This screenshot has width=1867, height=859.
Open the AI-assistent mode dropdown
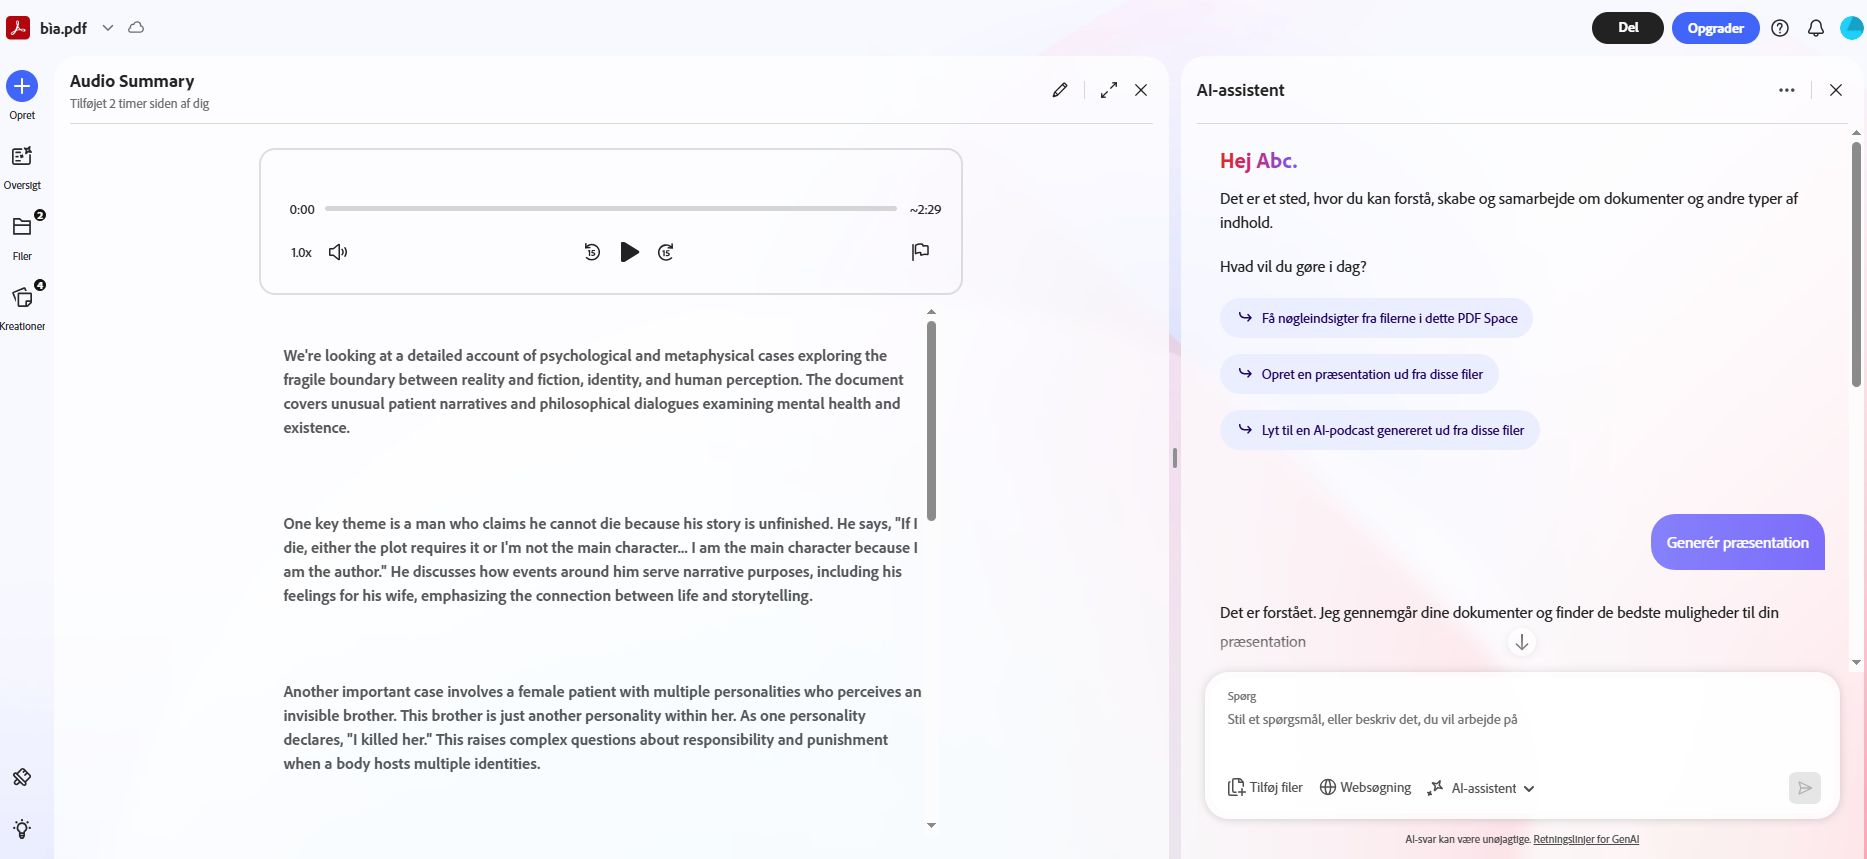(1481, 788)
